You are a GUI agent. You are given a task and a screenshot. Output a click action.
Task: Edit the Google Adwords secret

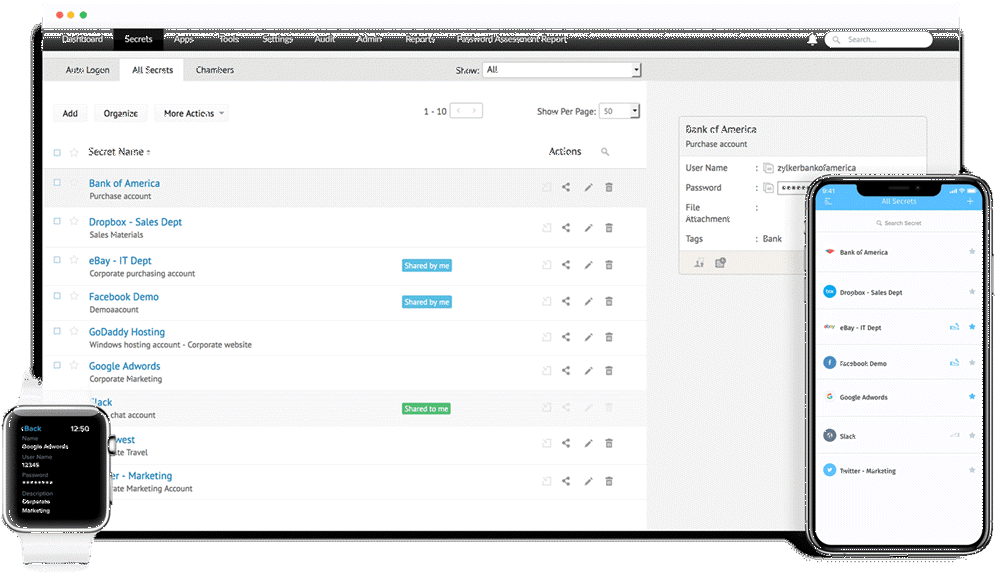point(588,370)
